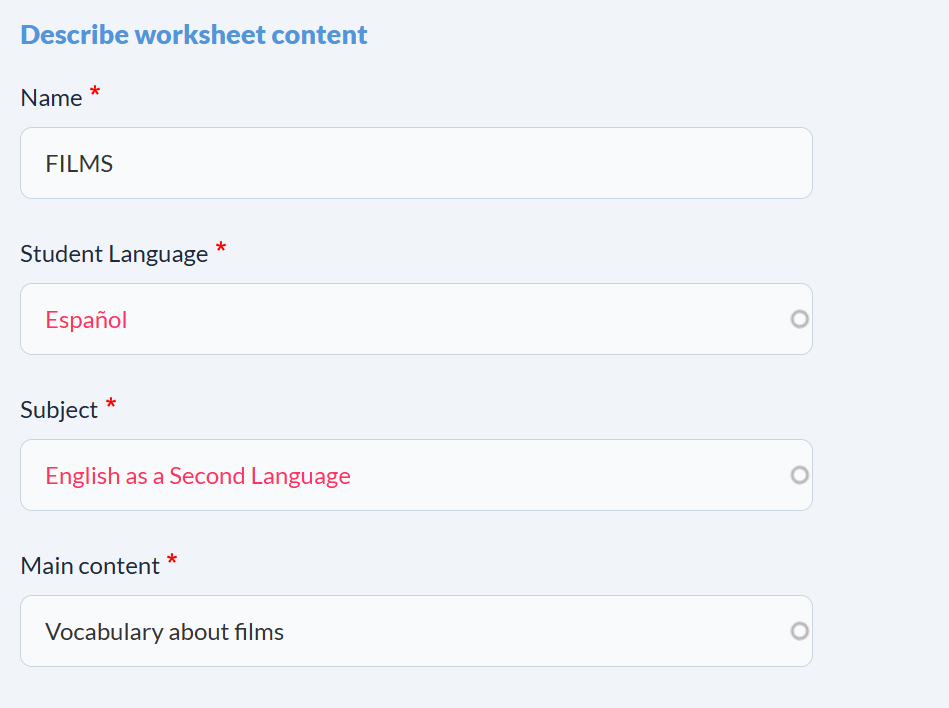Click the Main content label
This screenshot has width=949, height=708.
click(x=90, y=566)
